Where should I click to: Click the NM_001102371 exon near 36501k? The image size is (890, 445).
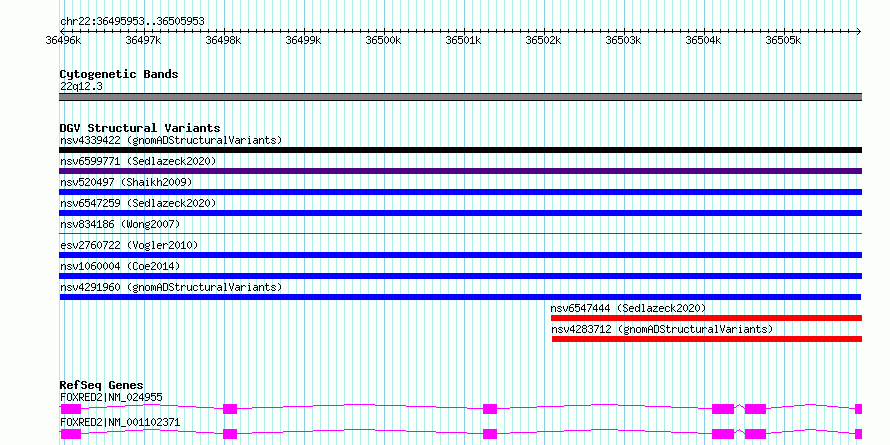[x=490, y=434]
